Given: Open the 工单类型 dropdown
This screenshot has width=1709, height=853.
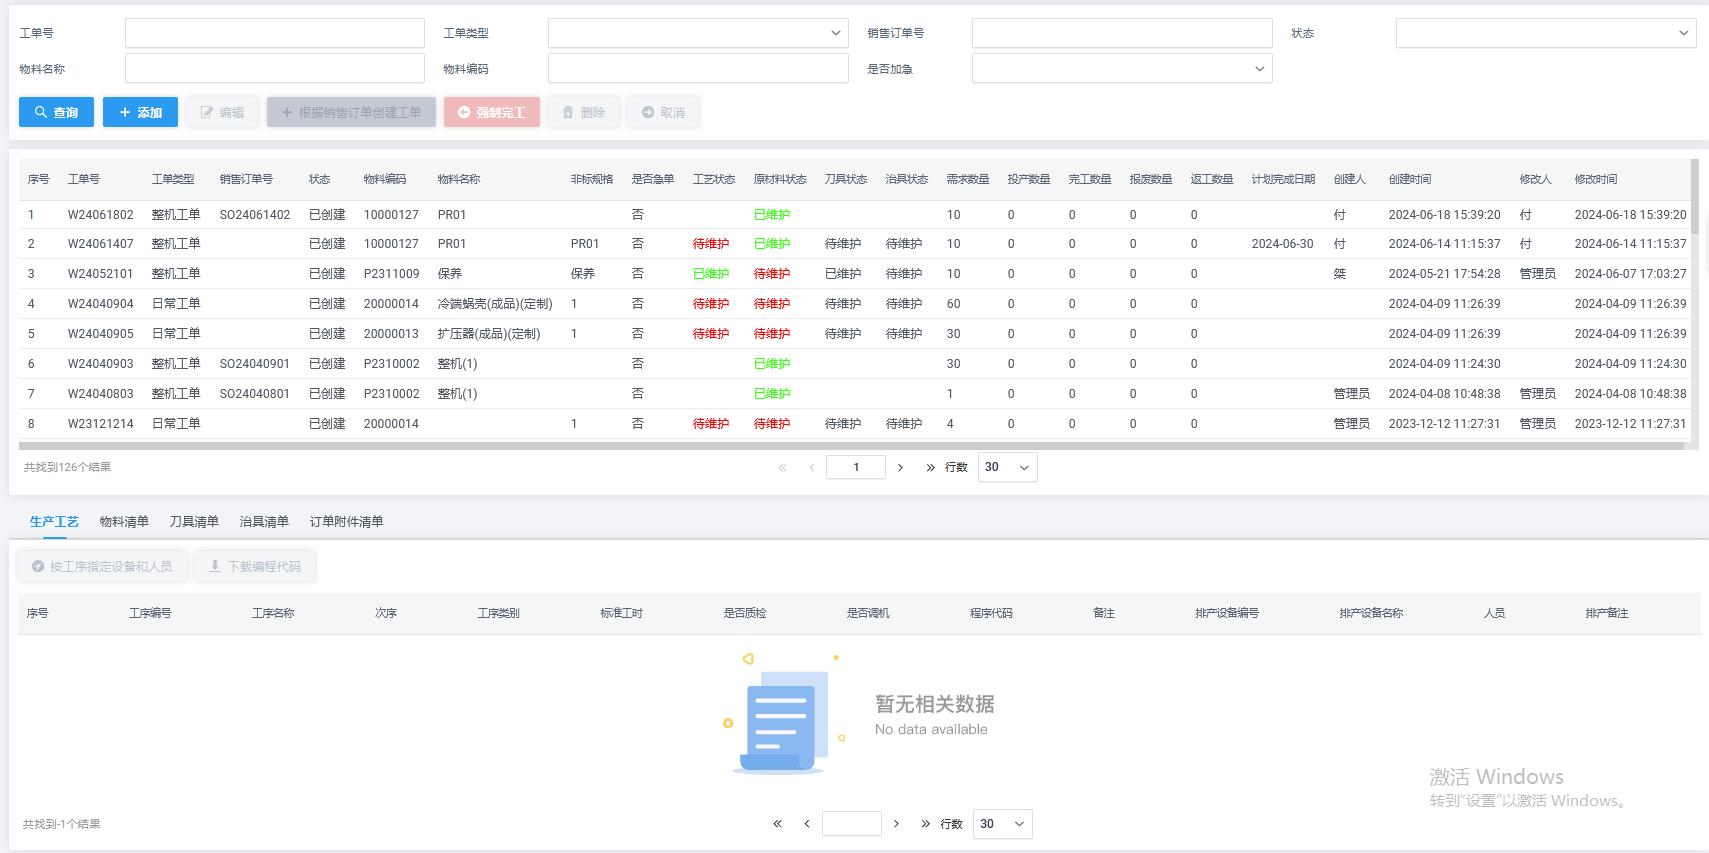Looking at the screenshot, I should 697,33.
